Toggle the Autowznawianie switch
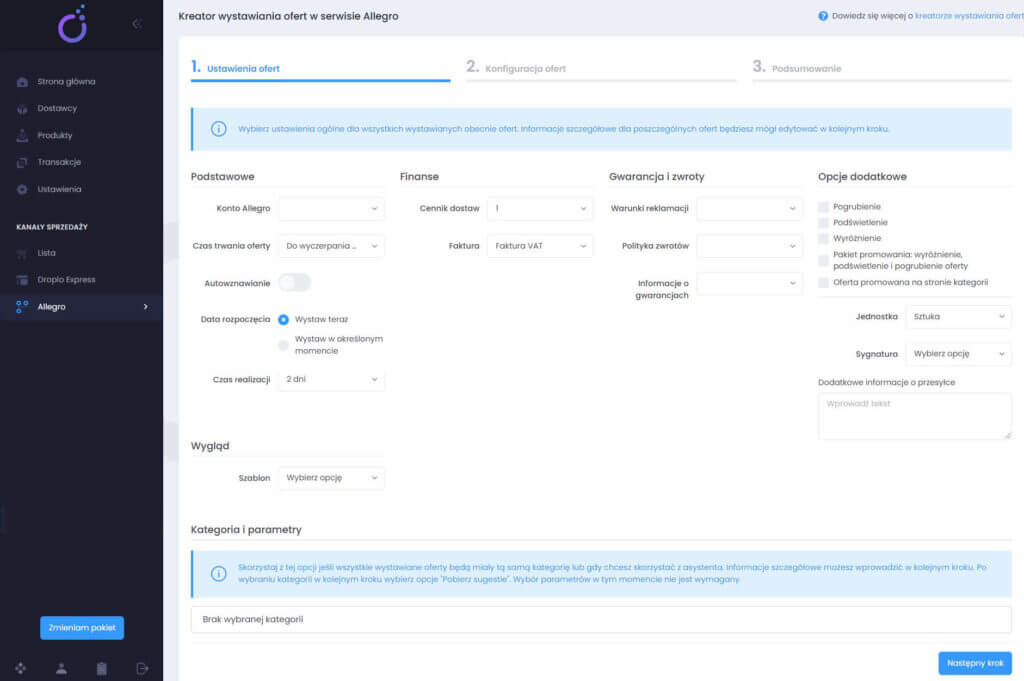 point(295,283)
